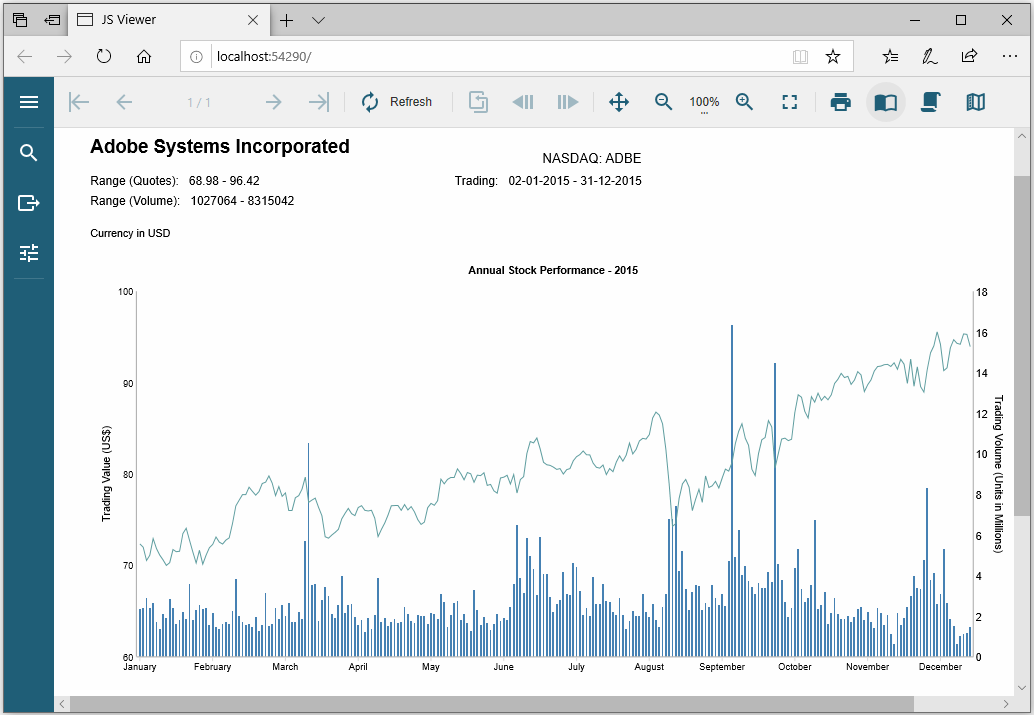Open Edge's settings and more menu

click(x=1009, y=57)
